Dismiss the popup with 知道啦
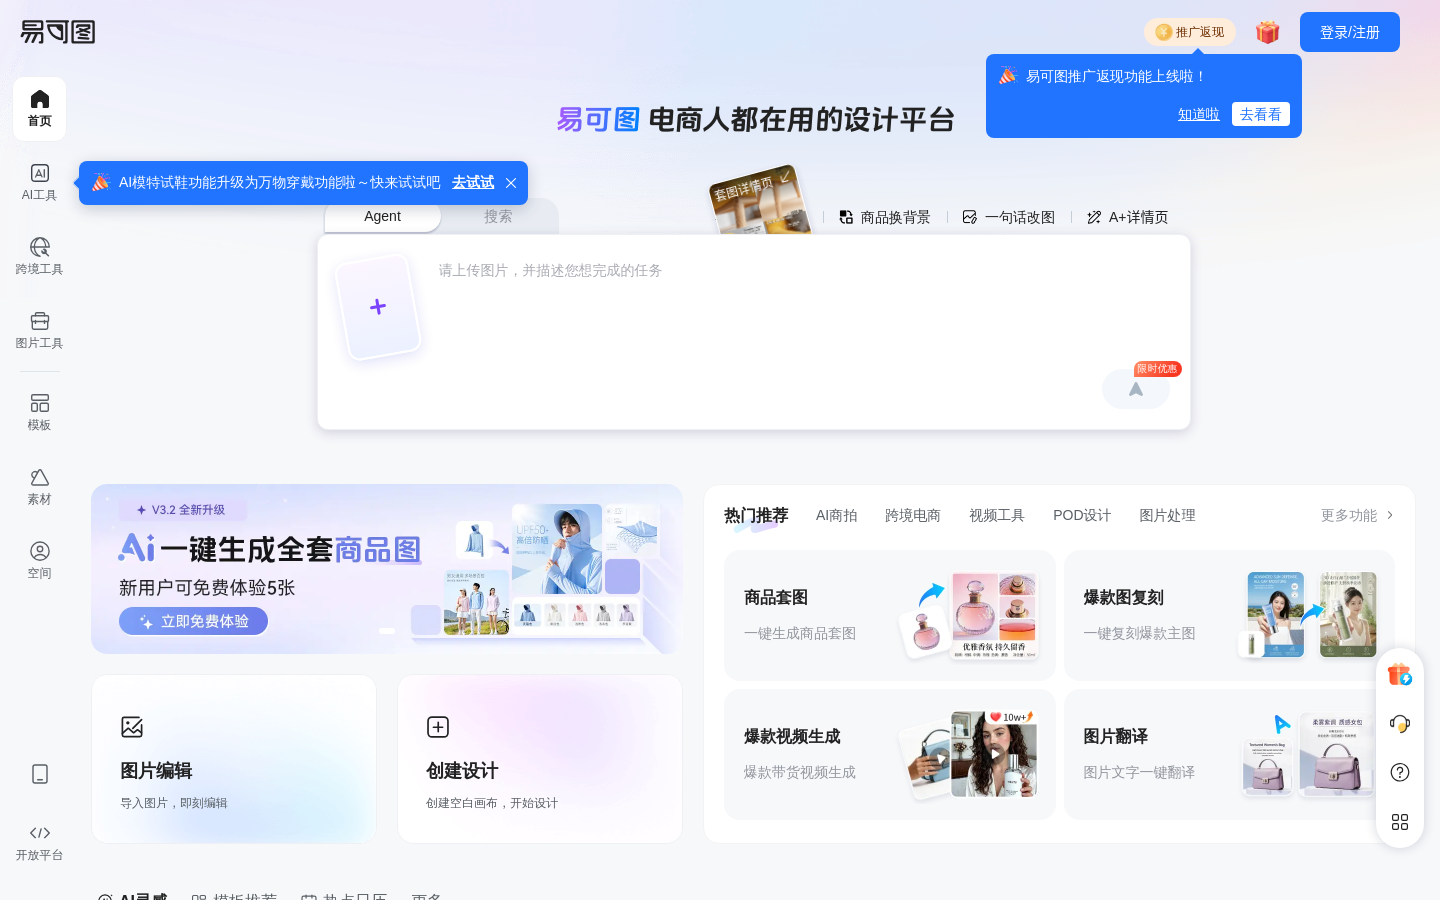 [x=1199, y=114]
